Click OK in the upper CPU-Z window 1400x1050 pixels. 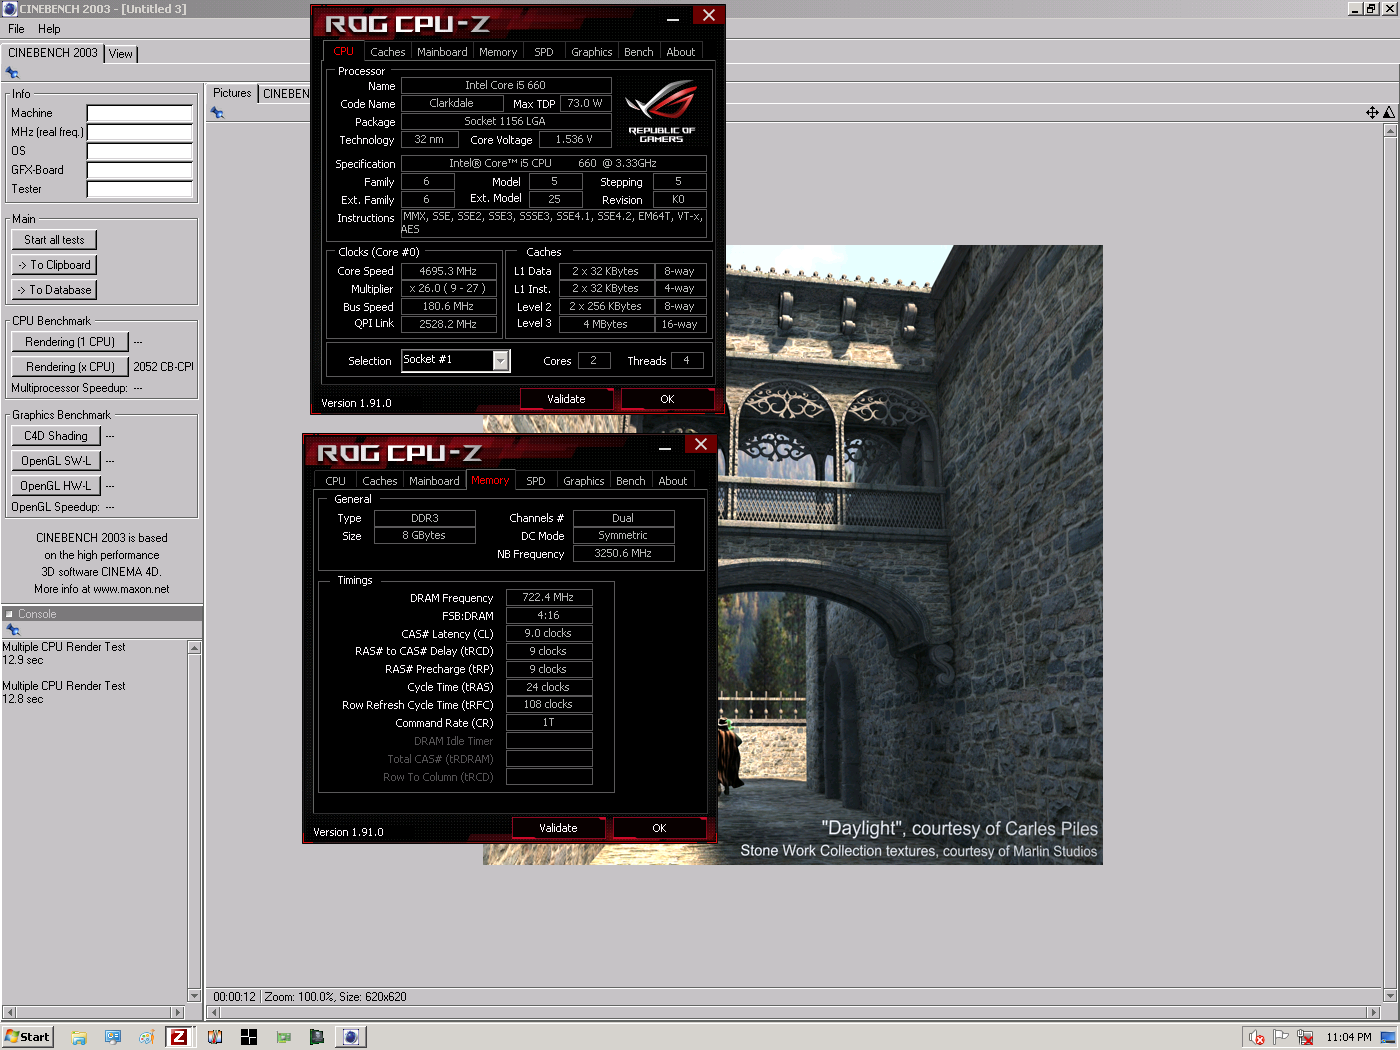(667, 399)
